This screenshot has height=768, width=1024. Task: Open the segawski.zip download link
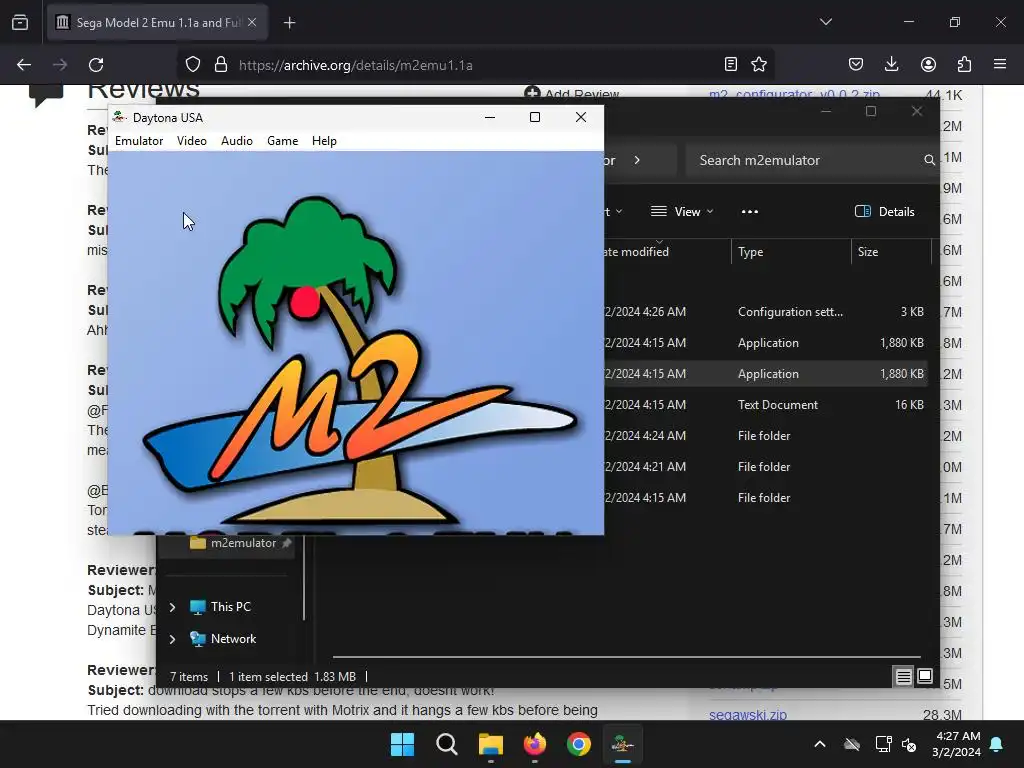pyautogui.click(x=748, y=714)
